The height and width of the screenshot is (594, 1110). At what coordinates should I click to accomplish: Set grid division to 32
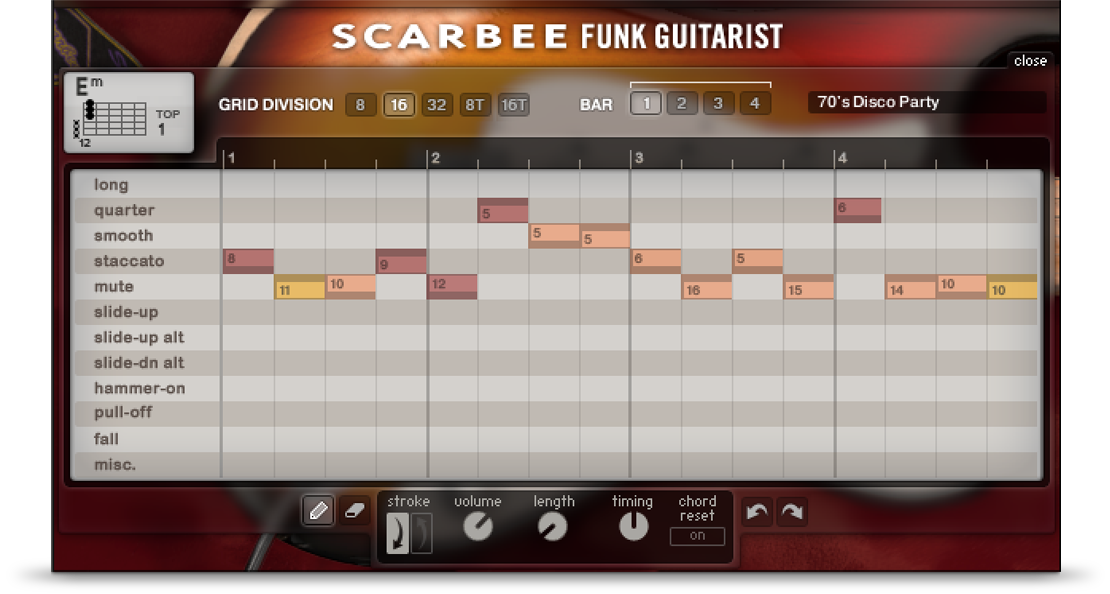click(436, 104)
